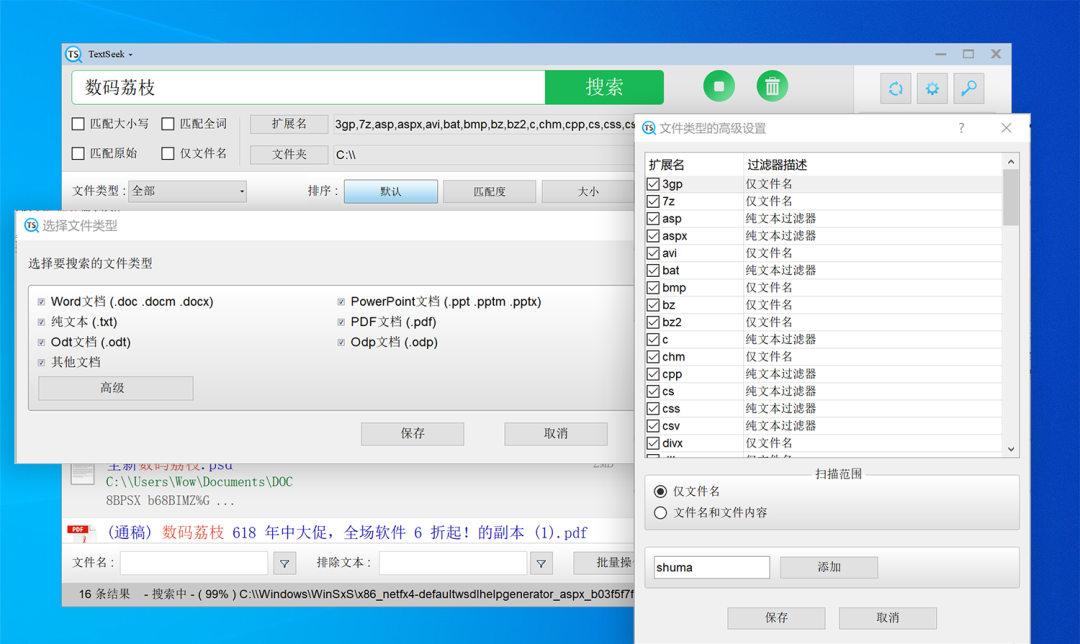The height and width of the screenshot is (644, 1080).
Task: Click the extension list scrollbar thumb
Action: click(x=1010, y=197)
